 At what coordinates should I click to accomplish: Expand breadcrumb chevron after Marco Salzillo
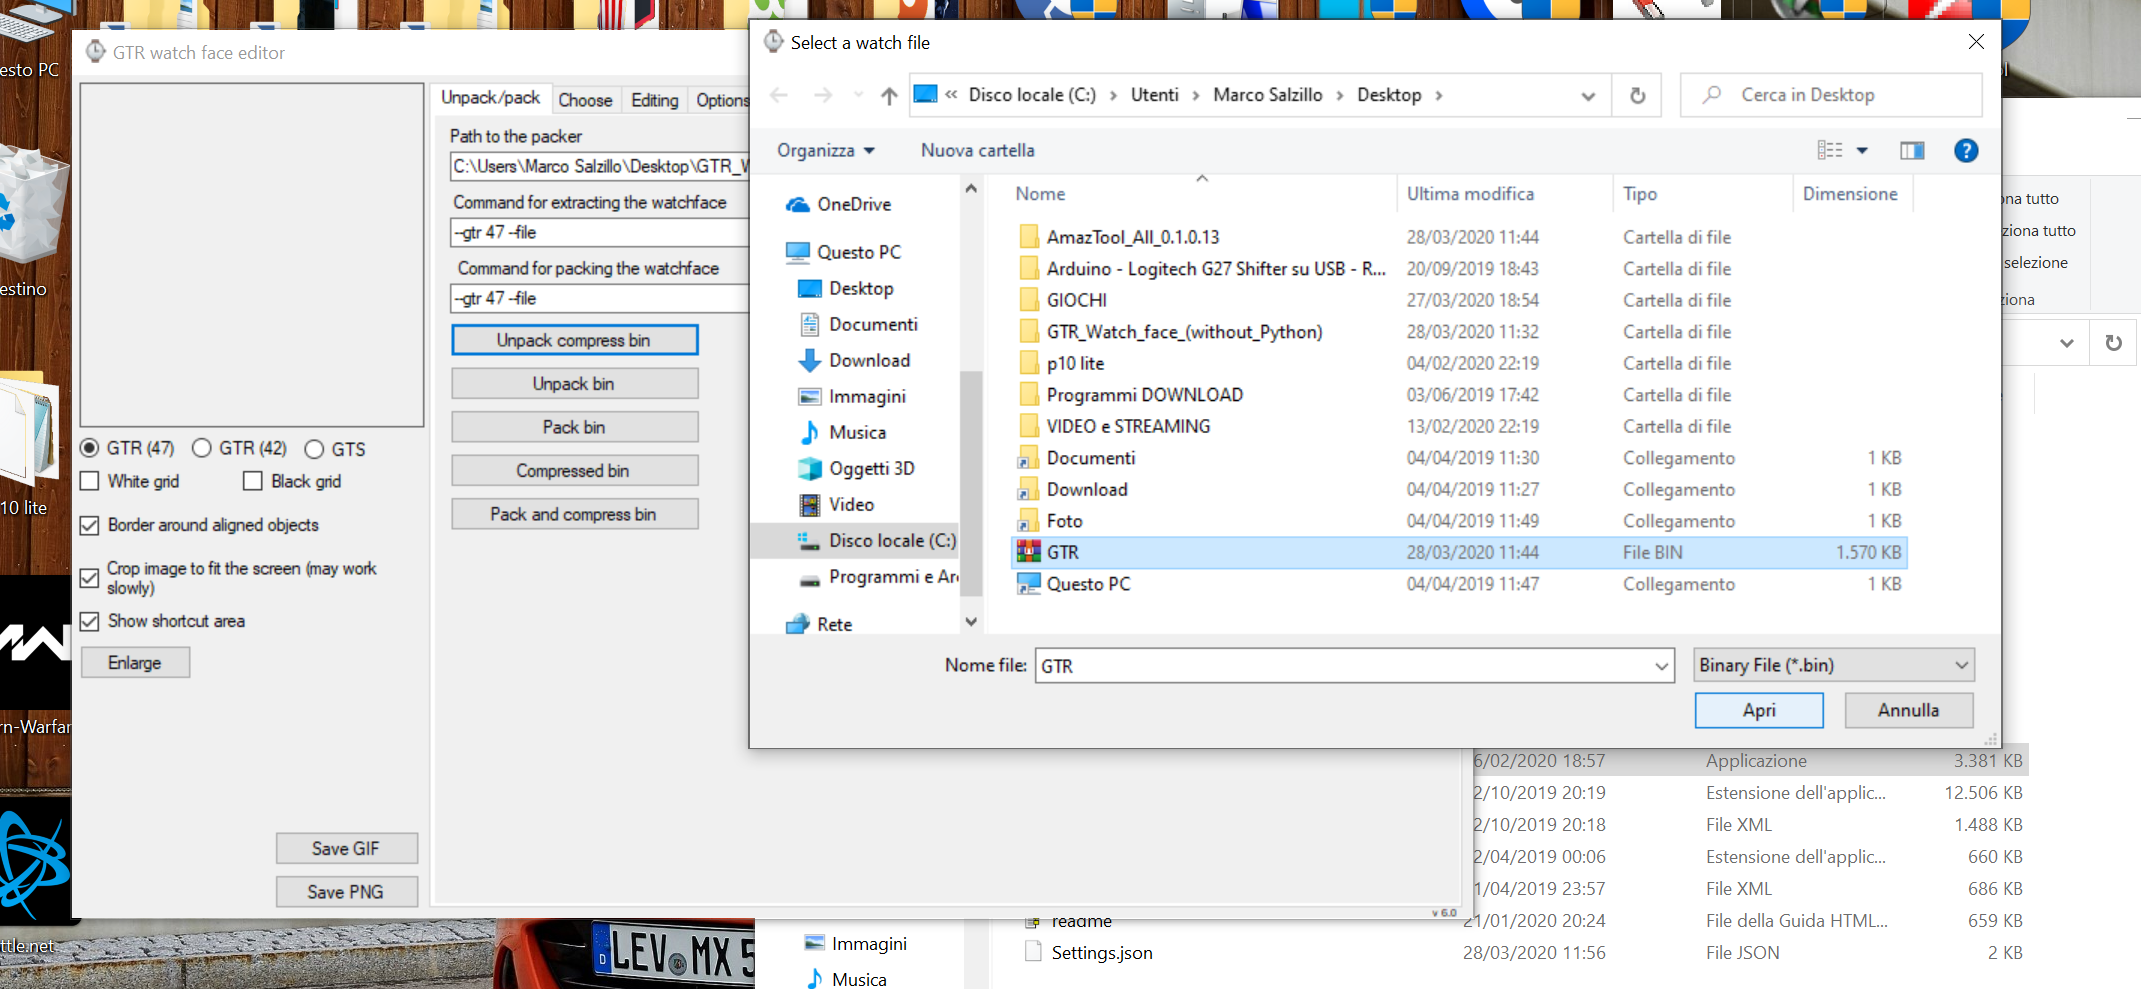click(x=1340, y=96)
